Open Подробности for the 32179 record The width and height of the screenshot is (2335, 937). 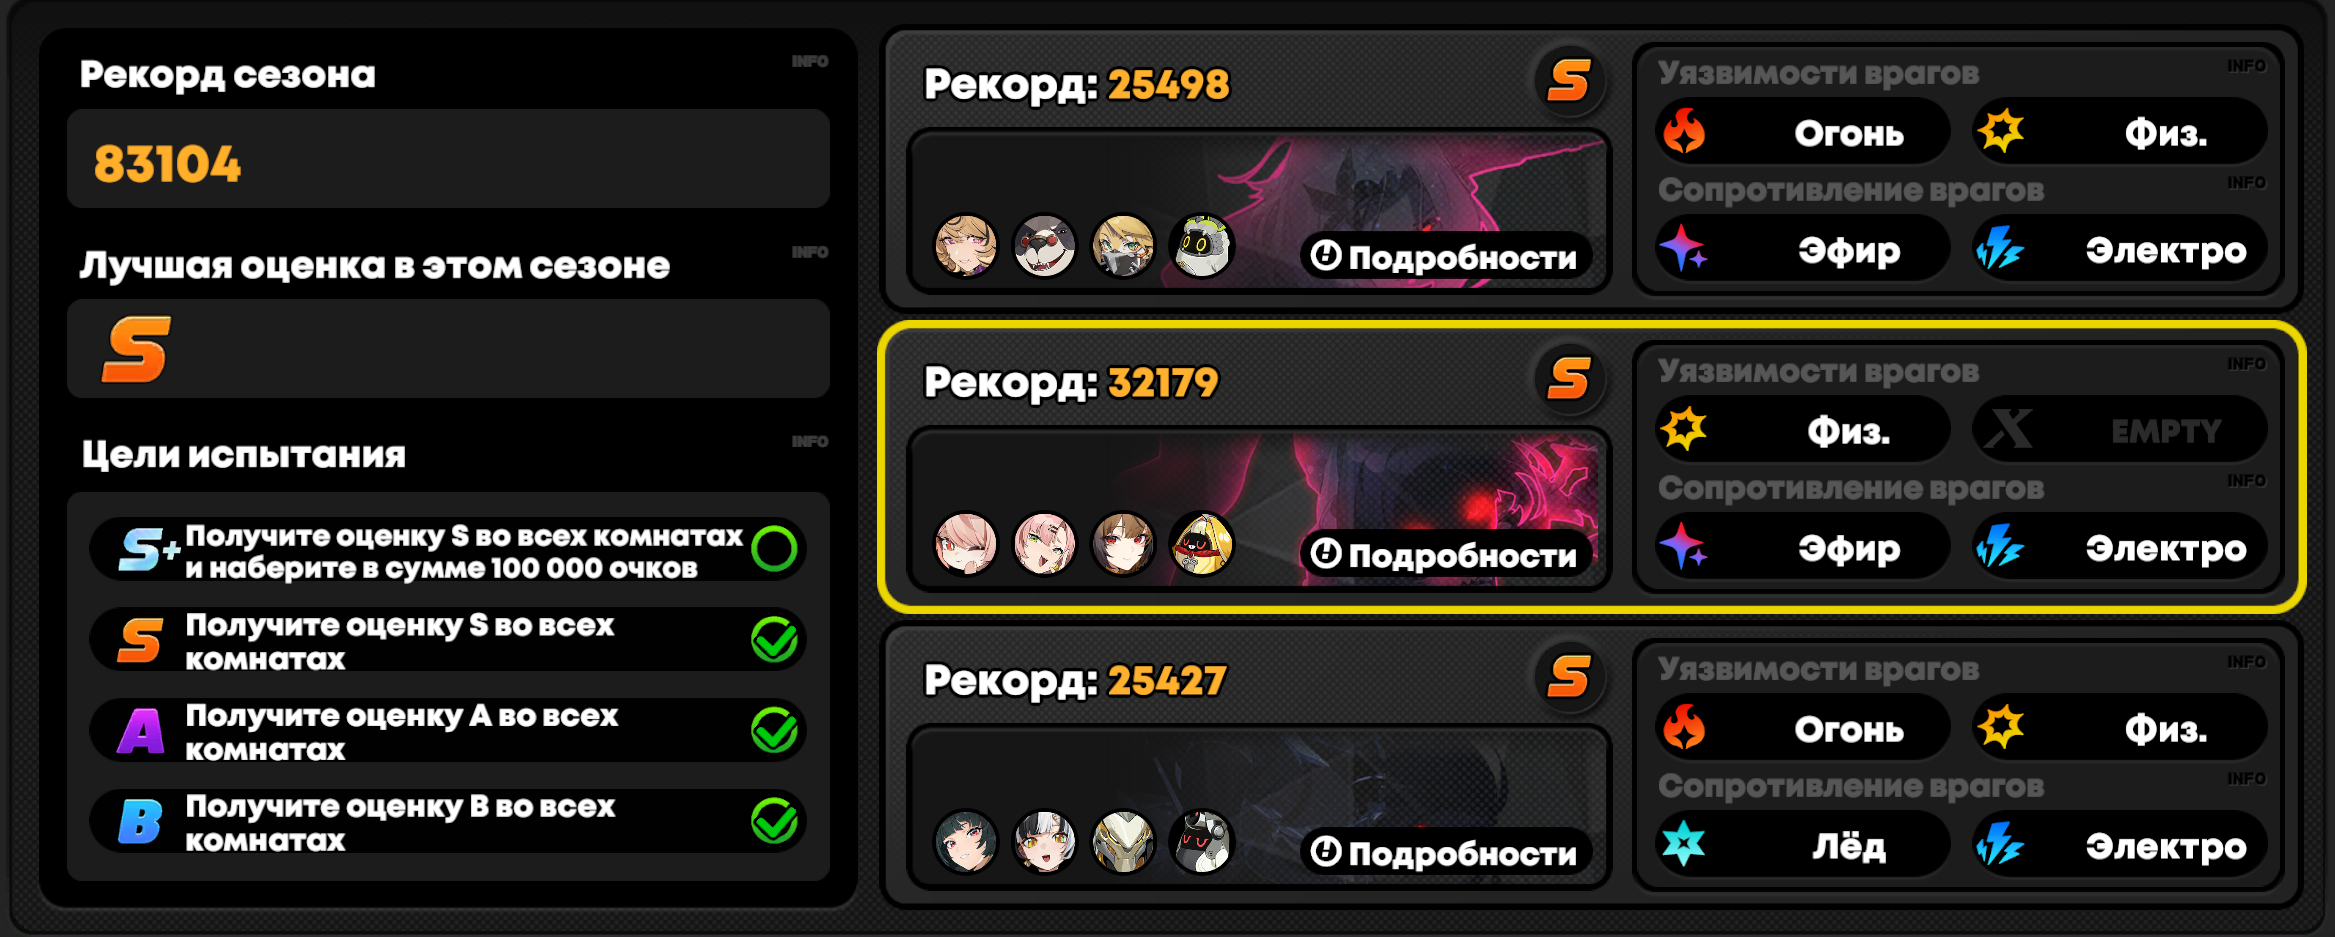point(1444,555)
